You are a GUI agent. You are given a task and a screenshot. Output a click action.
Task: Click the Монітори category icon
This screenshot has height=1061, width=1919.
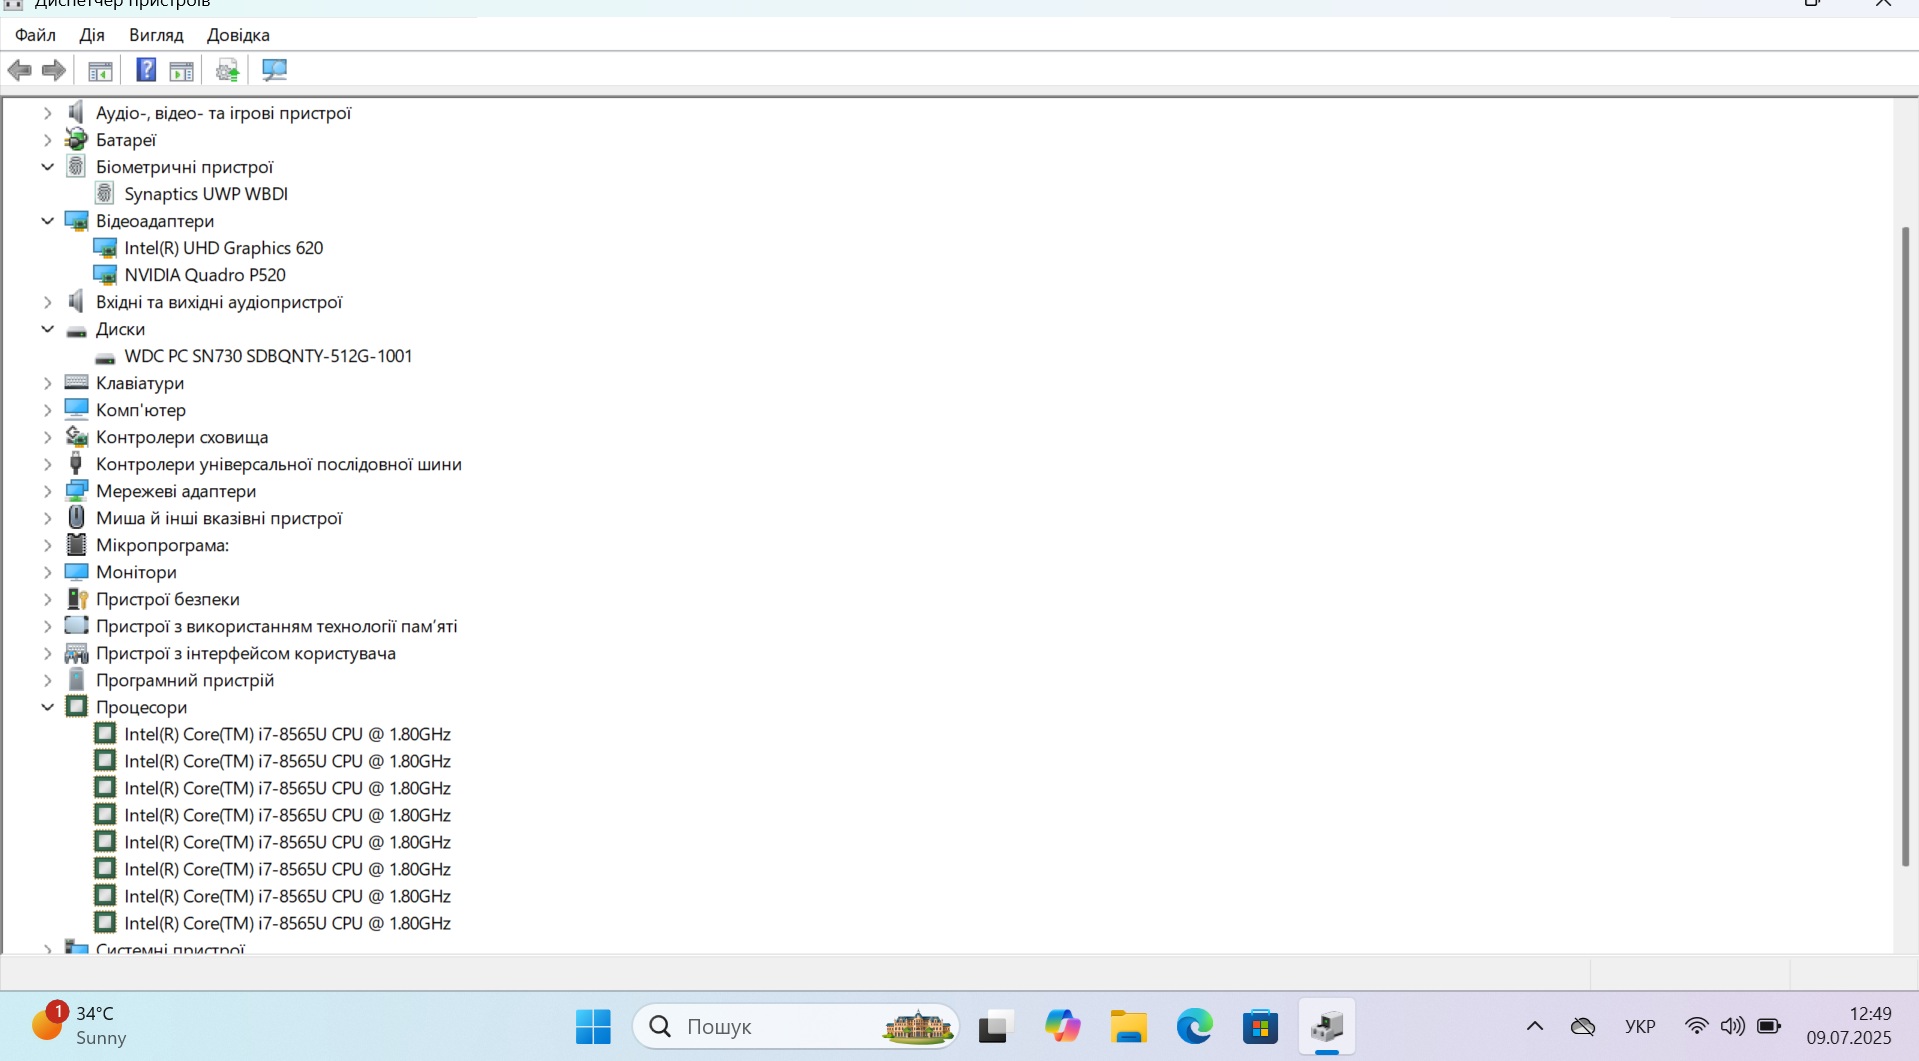[76, 571]
